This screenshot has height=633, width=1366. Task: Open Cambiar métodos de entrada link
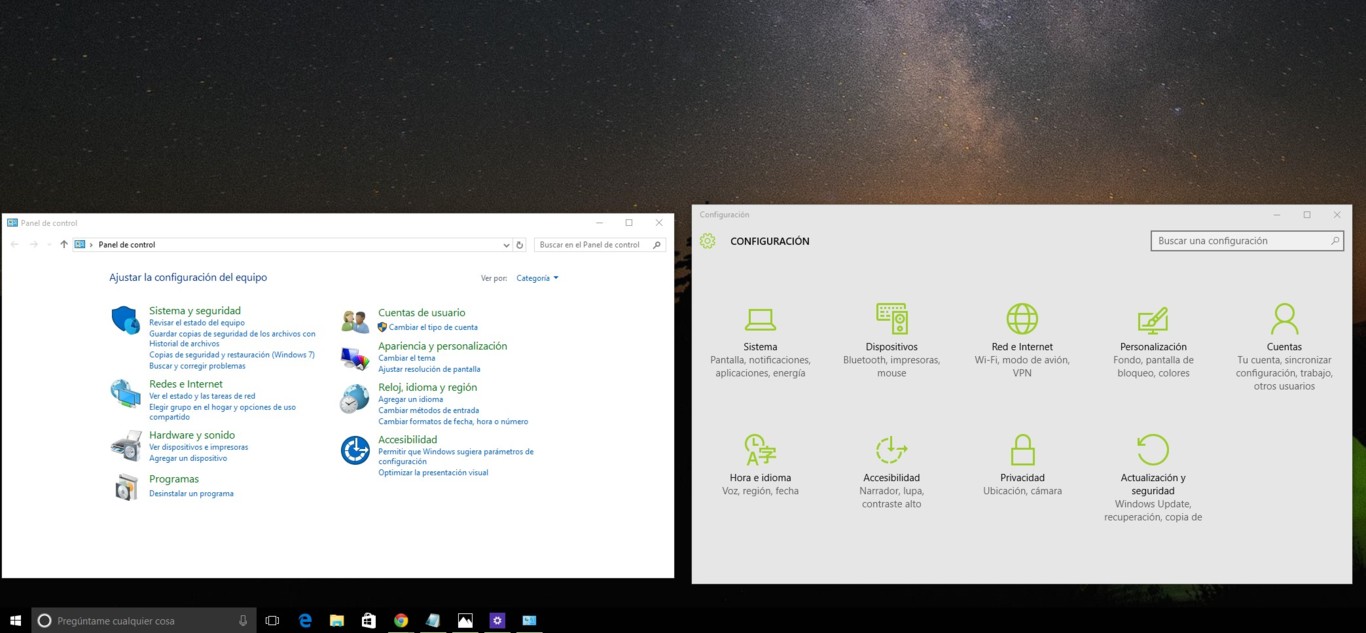pyautogui.click(x=428, y=410)
